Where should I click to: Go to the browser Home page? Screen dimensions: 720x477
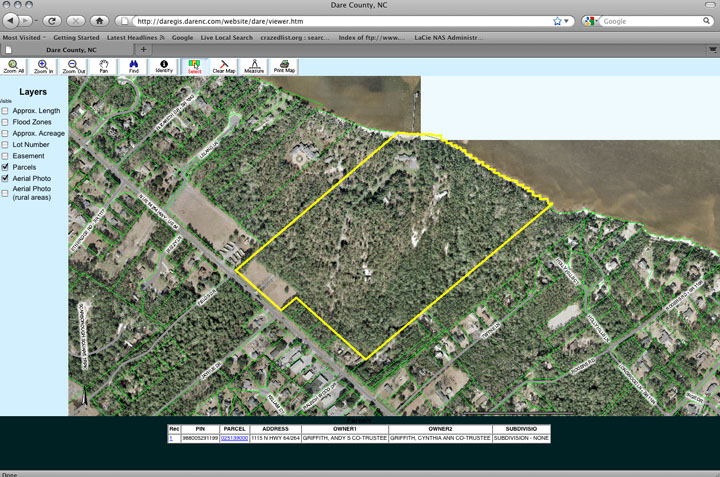click(x=99, y=21)
